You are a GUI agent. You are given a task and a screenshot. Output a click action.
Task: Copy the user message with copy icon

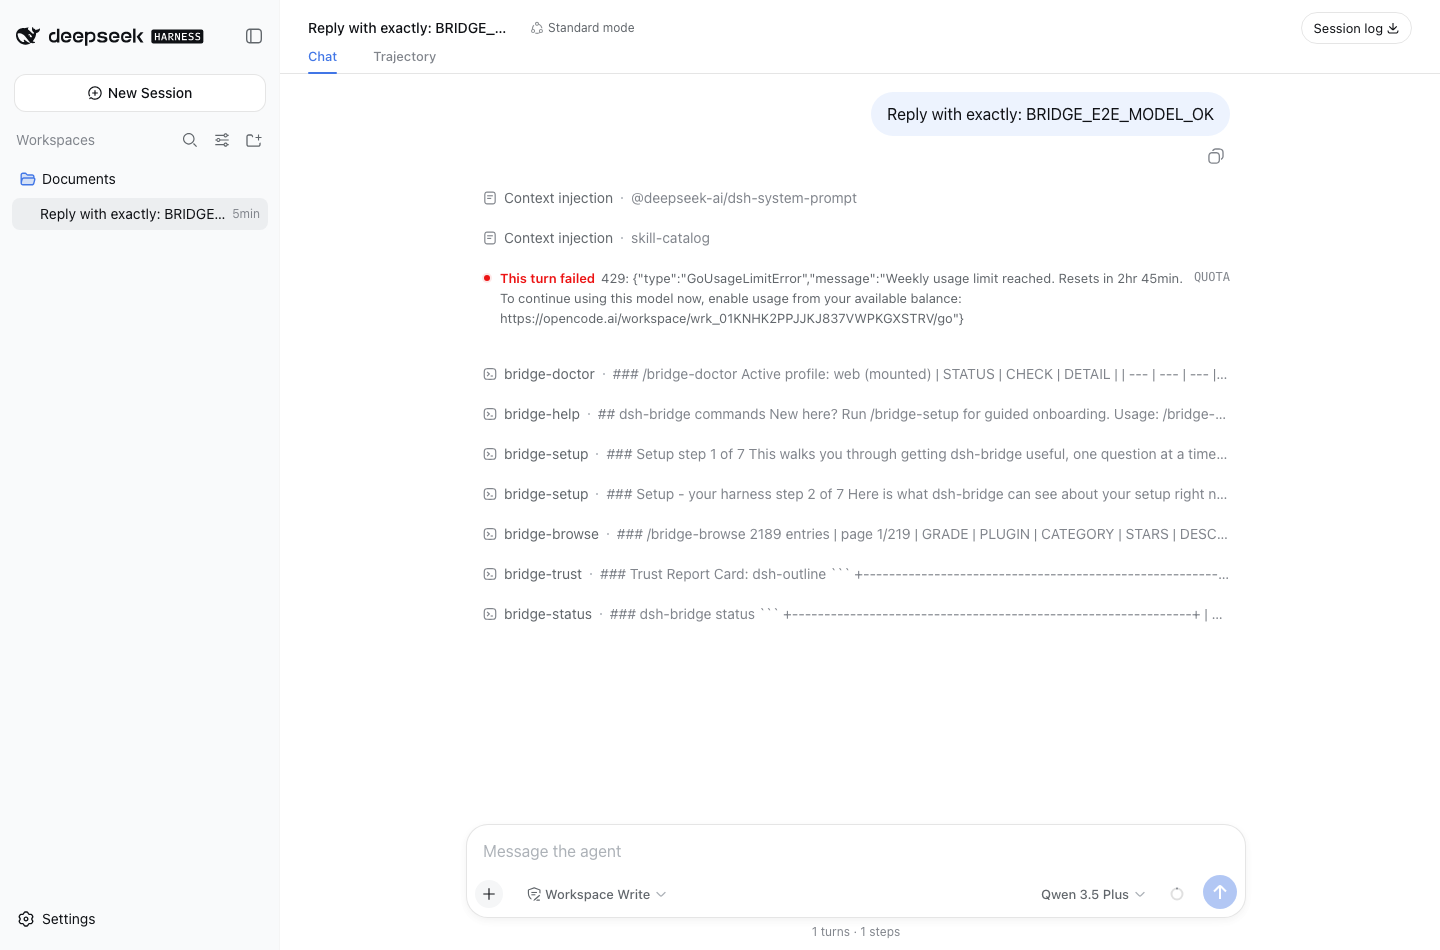(x=1216, y=156)
